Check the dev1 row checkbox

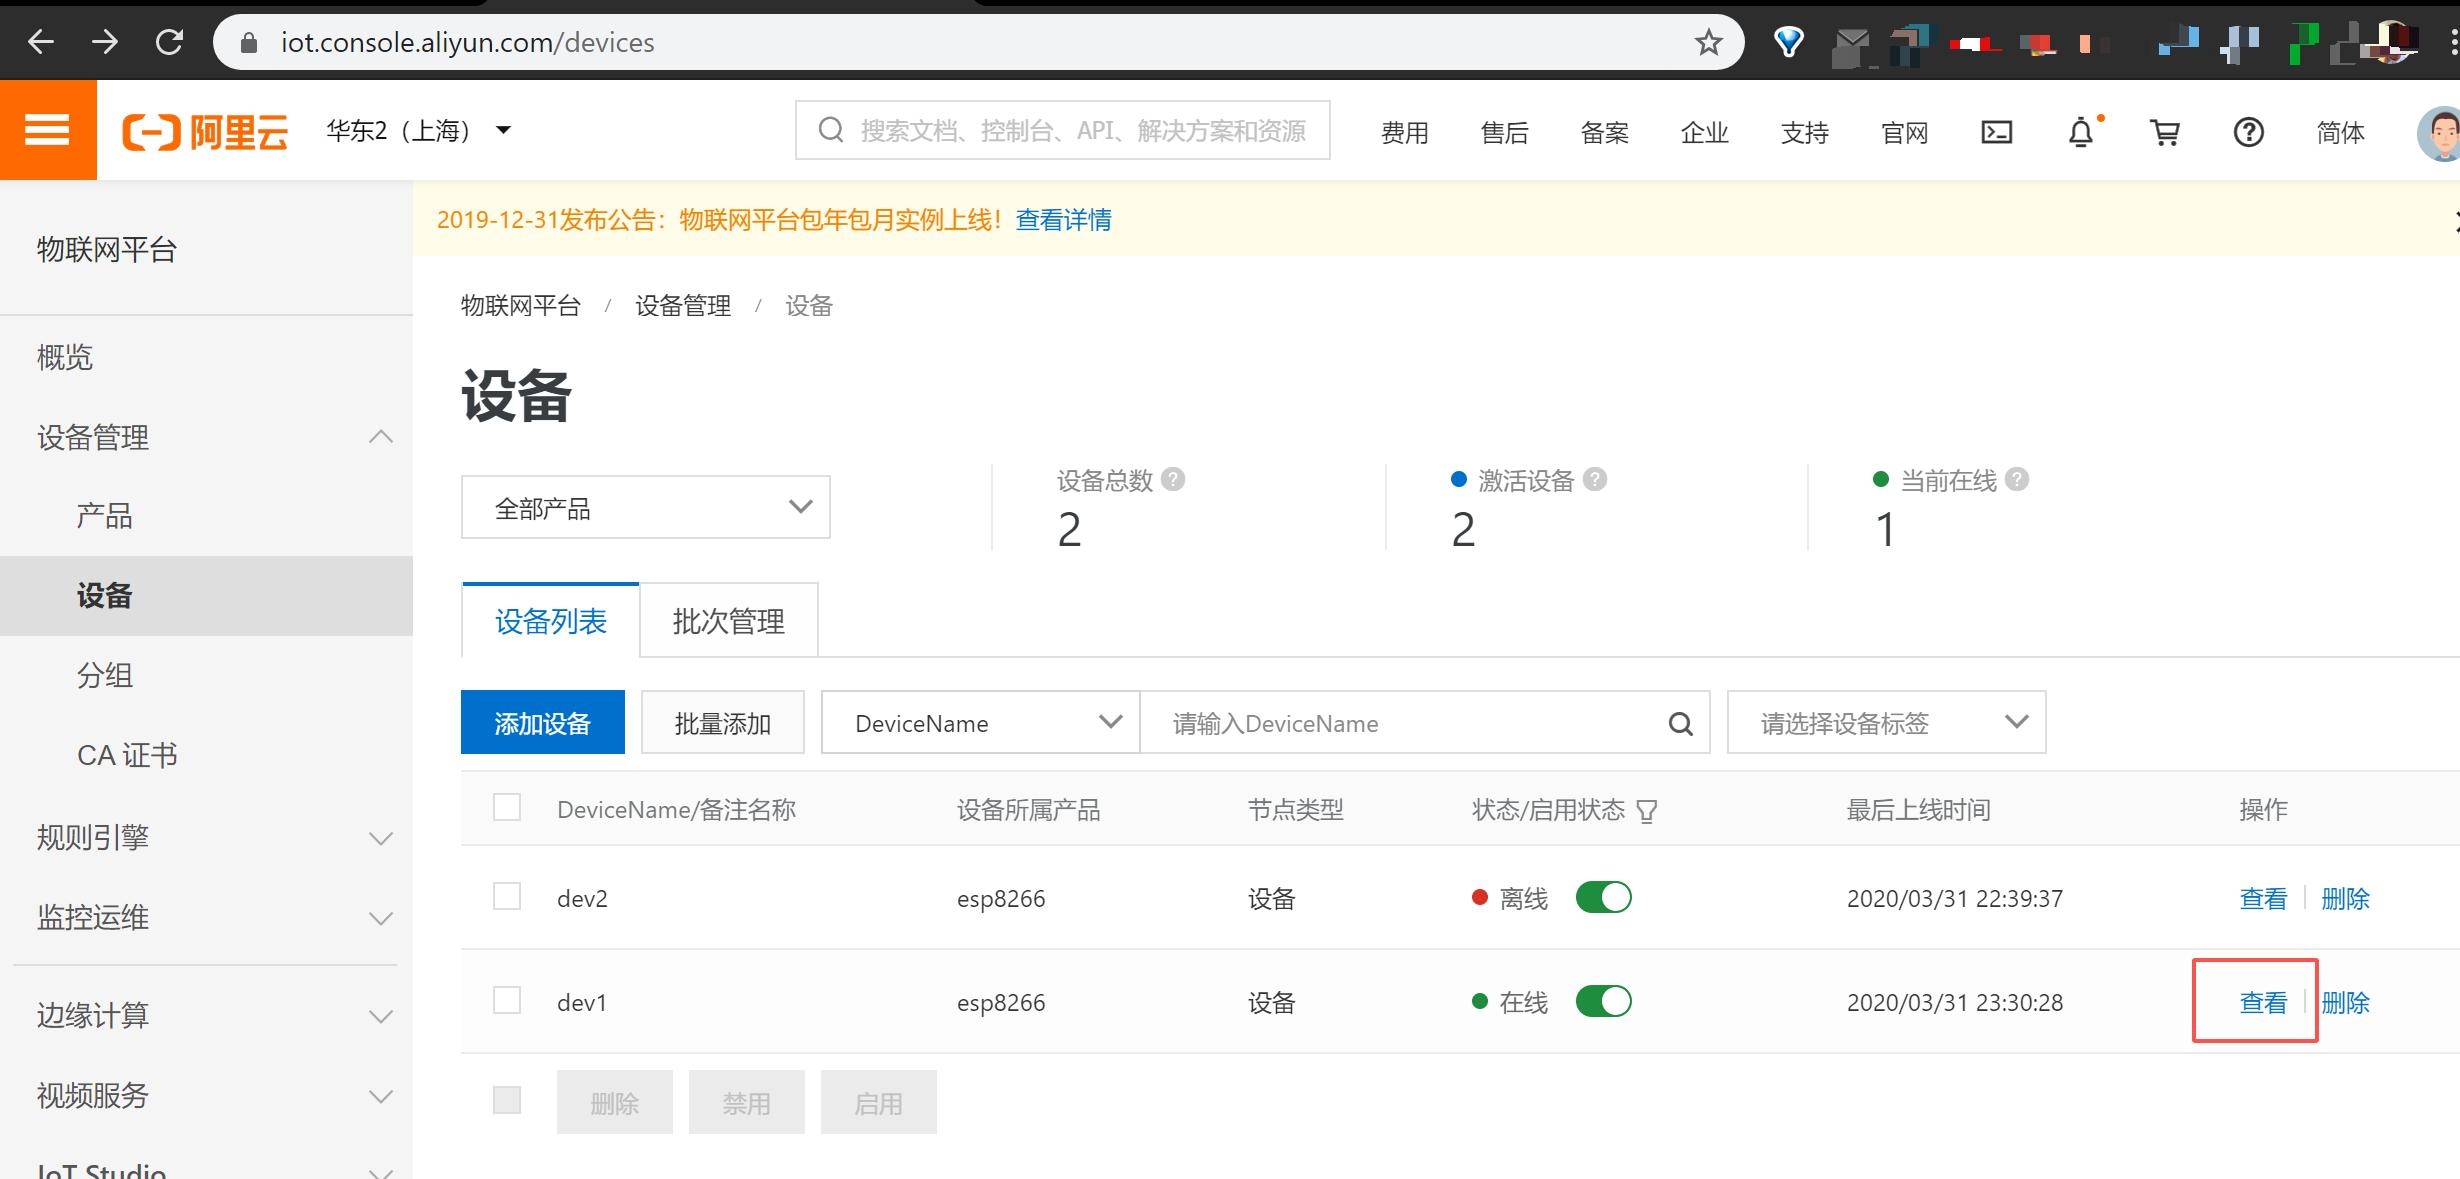(x=507, y=1000)
